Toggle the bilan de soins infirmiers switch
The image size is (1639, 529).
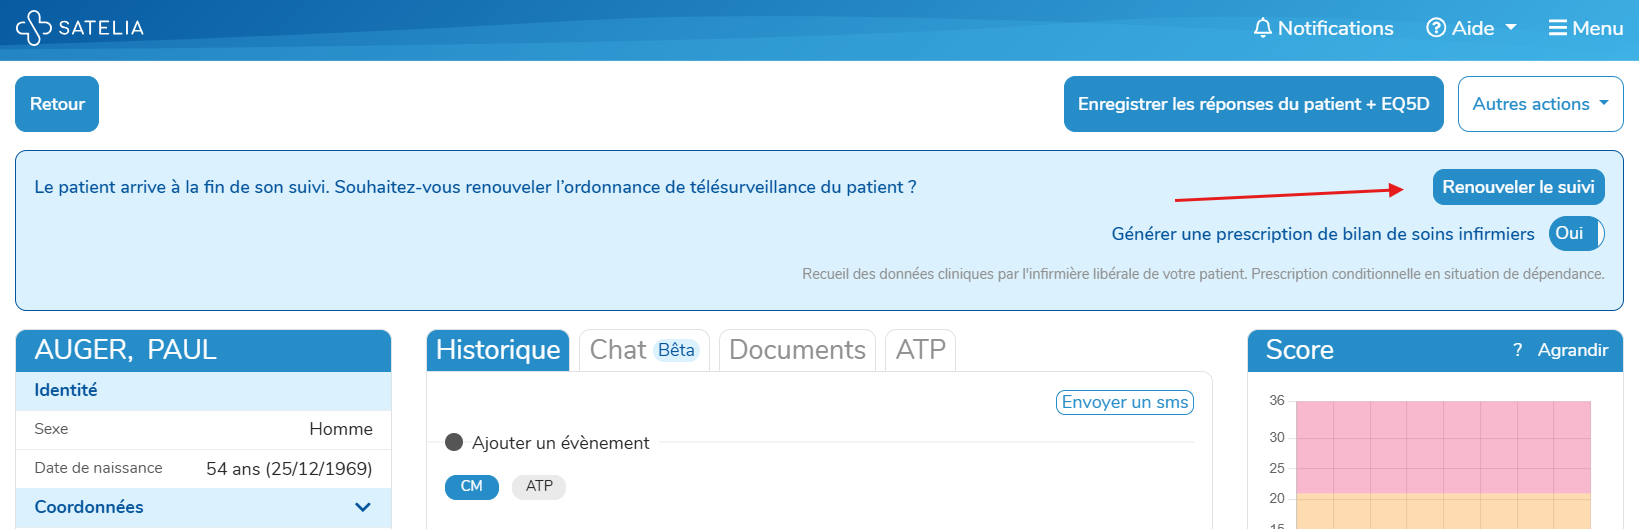(1577, 233)
